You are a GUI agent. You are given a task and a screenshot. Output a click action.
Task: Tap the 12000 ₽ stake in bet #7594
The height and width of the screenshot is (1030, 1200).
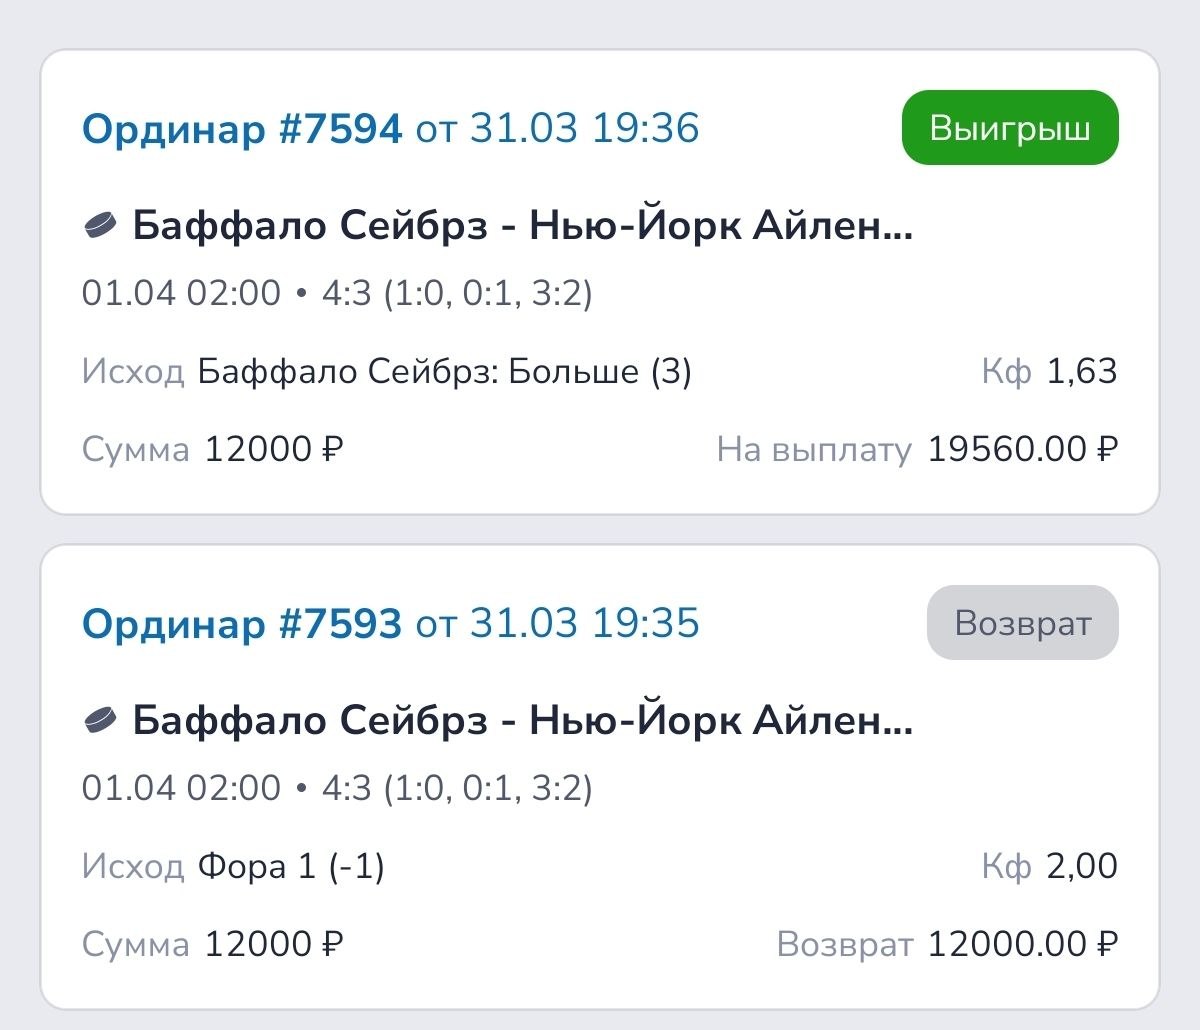tap(274, 450)
